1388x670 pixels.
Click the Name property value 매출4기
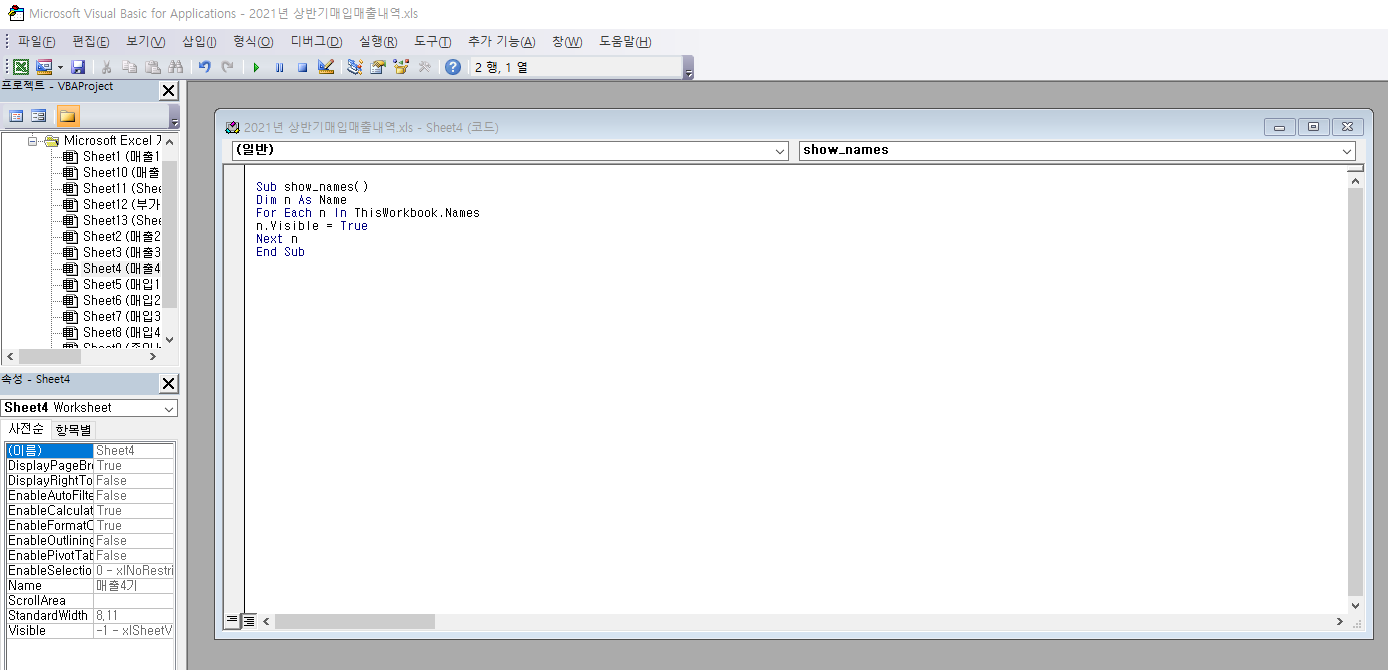tap(134, 585)
